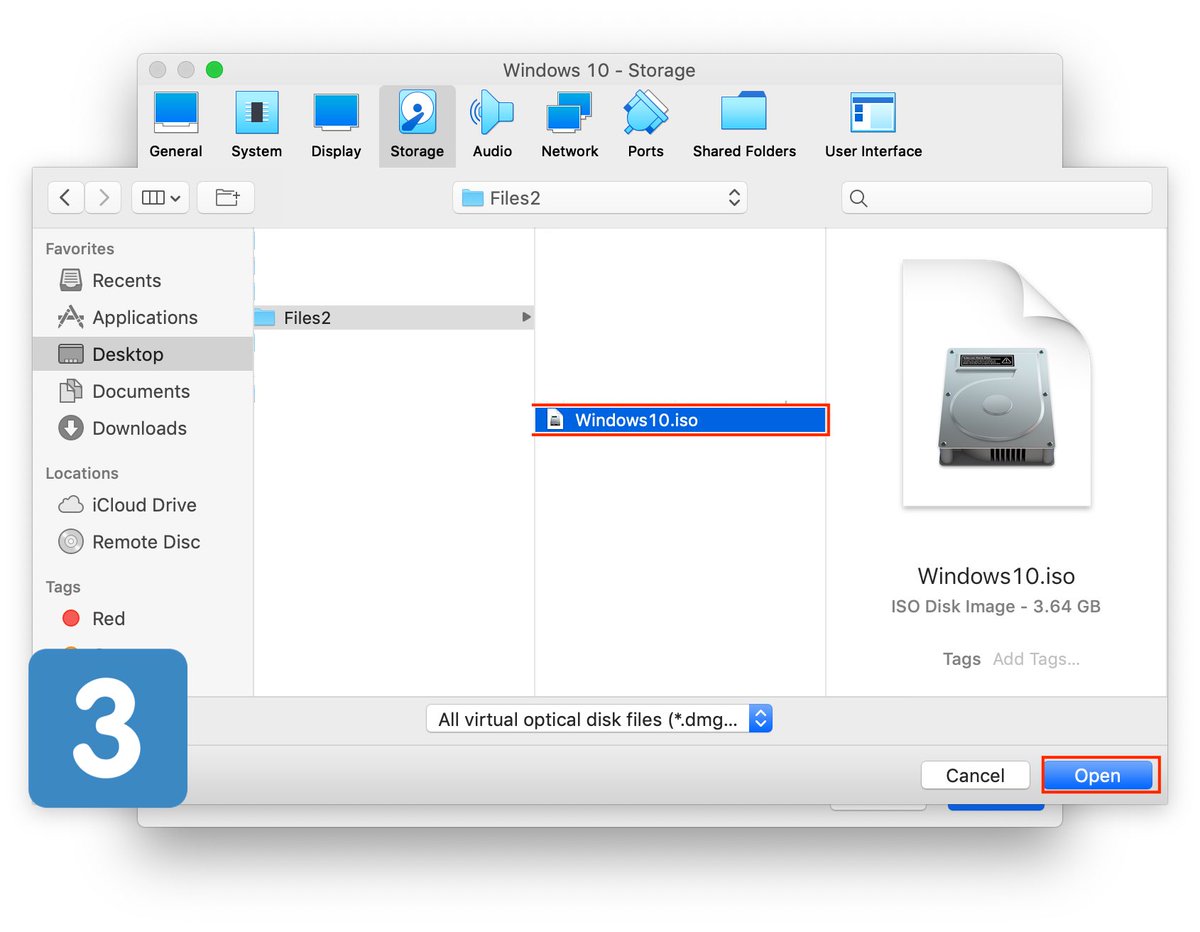Switch to User Interface tab
1200x932 pixels.
pos(873,126)
